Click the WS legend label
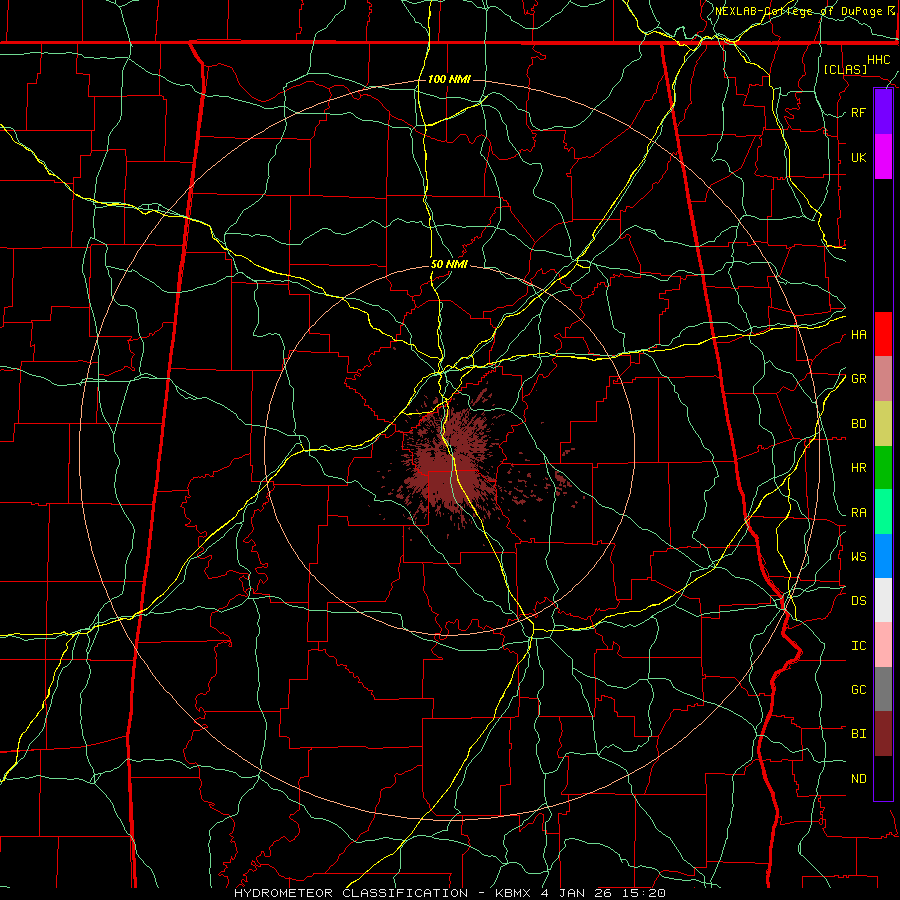 click(x=858, y=557)
